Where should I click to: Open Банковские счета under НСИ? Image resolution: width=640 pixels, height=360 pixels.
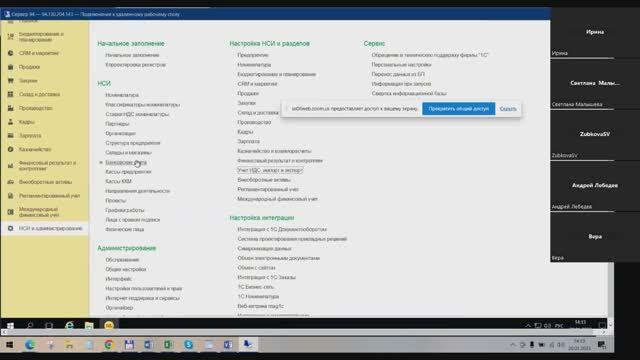(x=126, y=162)
